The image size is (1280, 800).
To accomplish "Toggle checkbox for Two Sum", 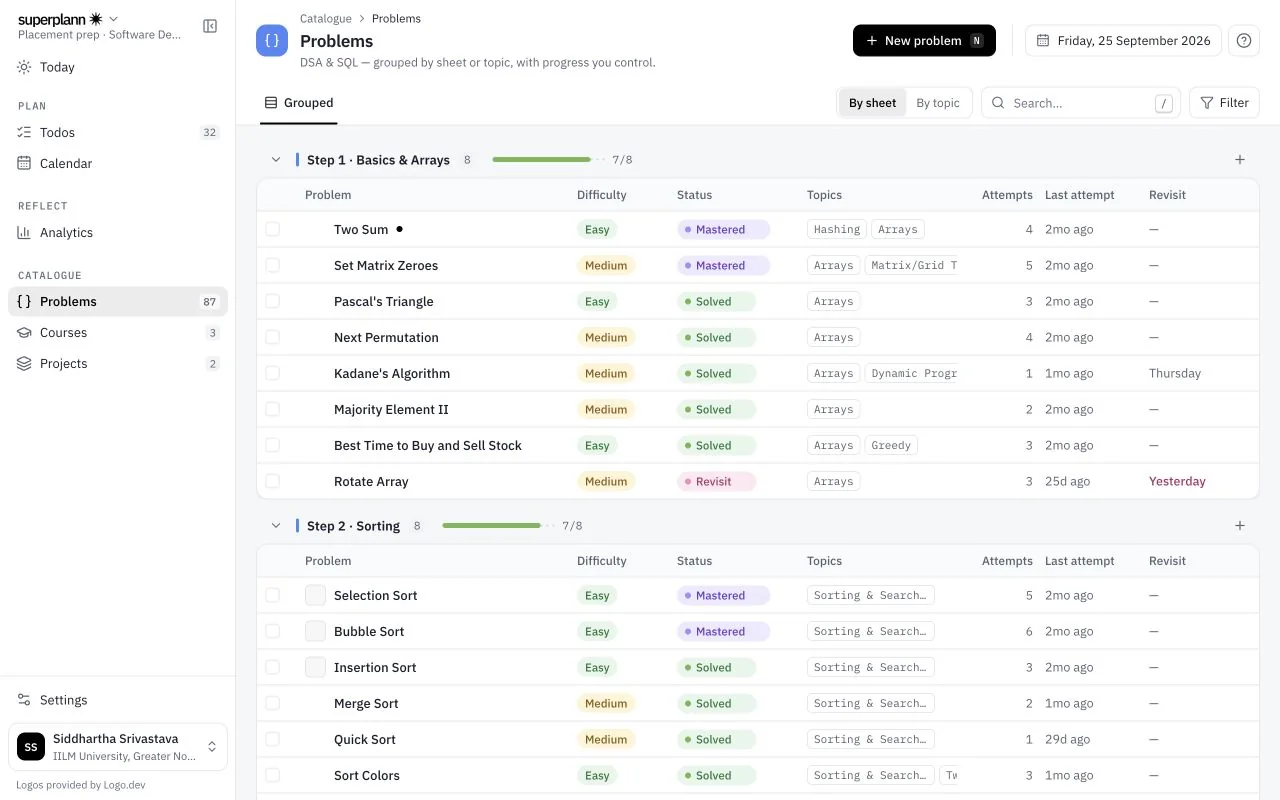I will click(273, 229).
